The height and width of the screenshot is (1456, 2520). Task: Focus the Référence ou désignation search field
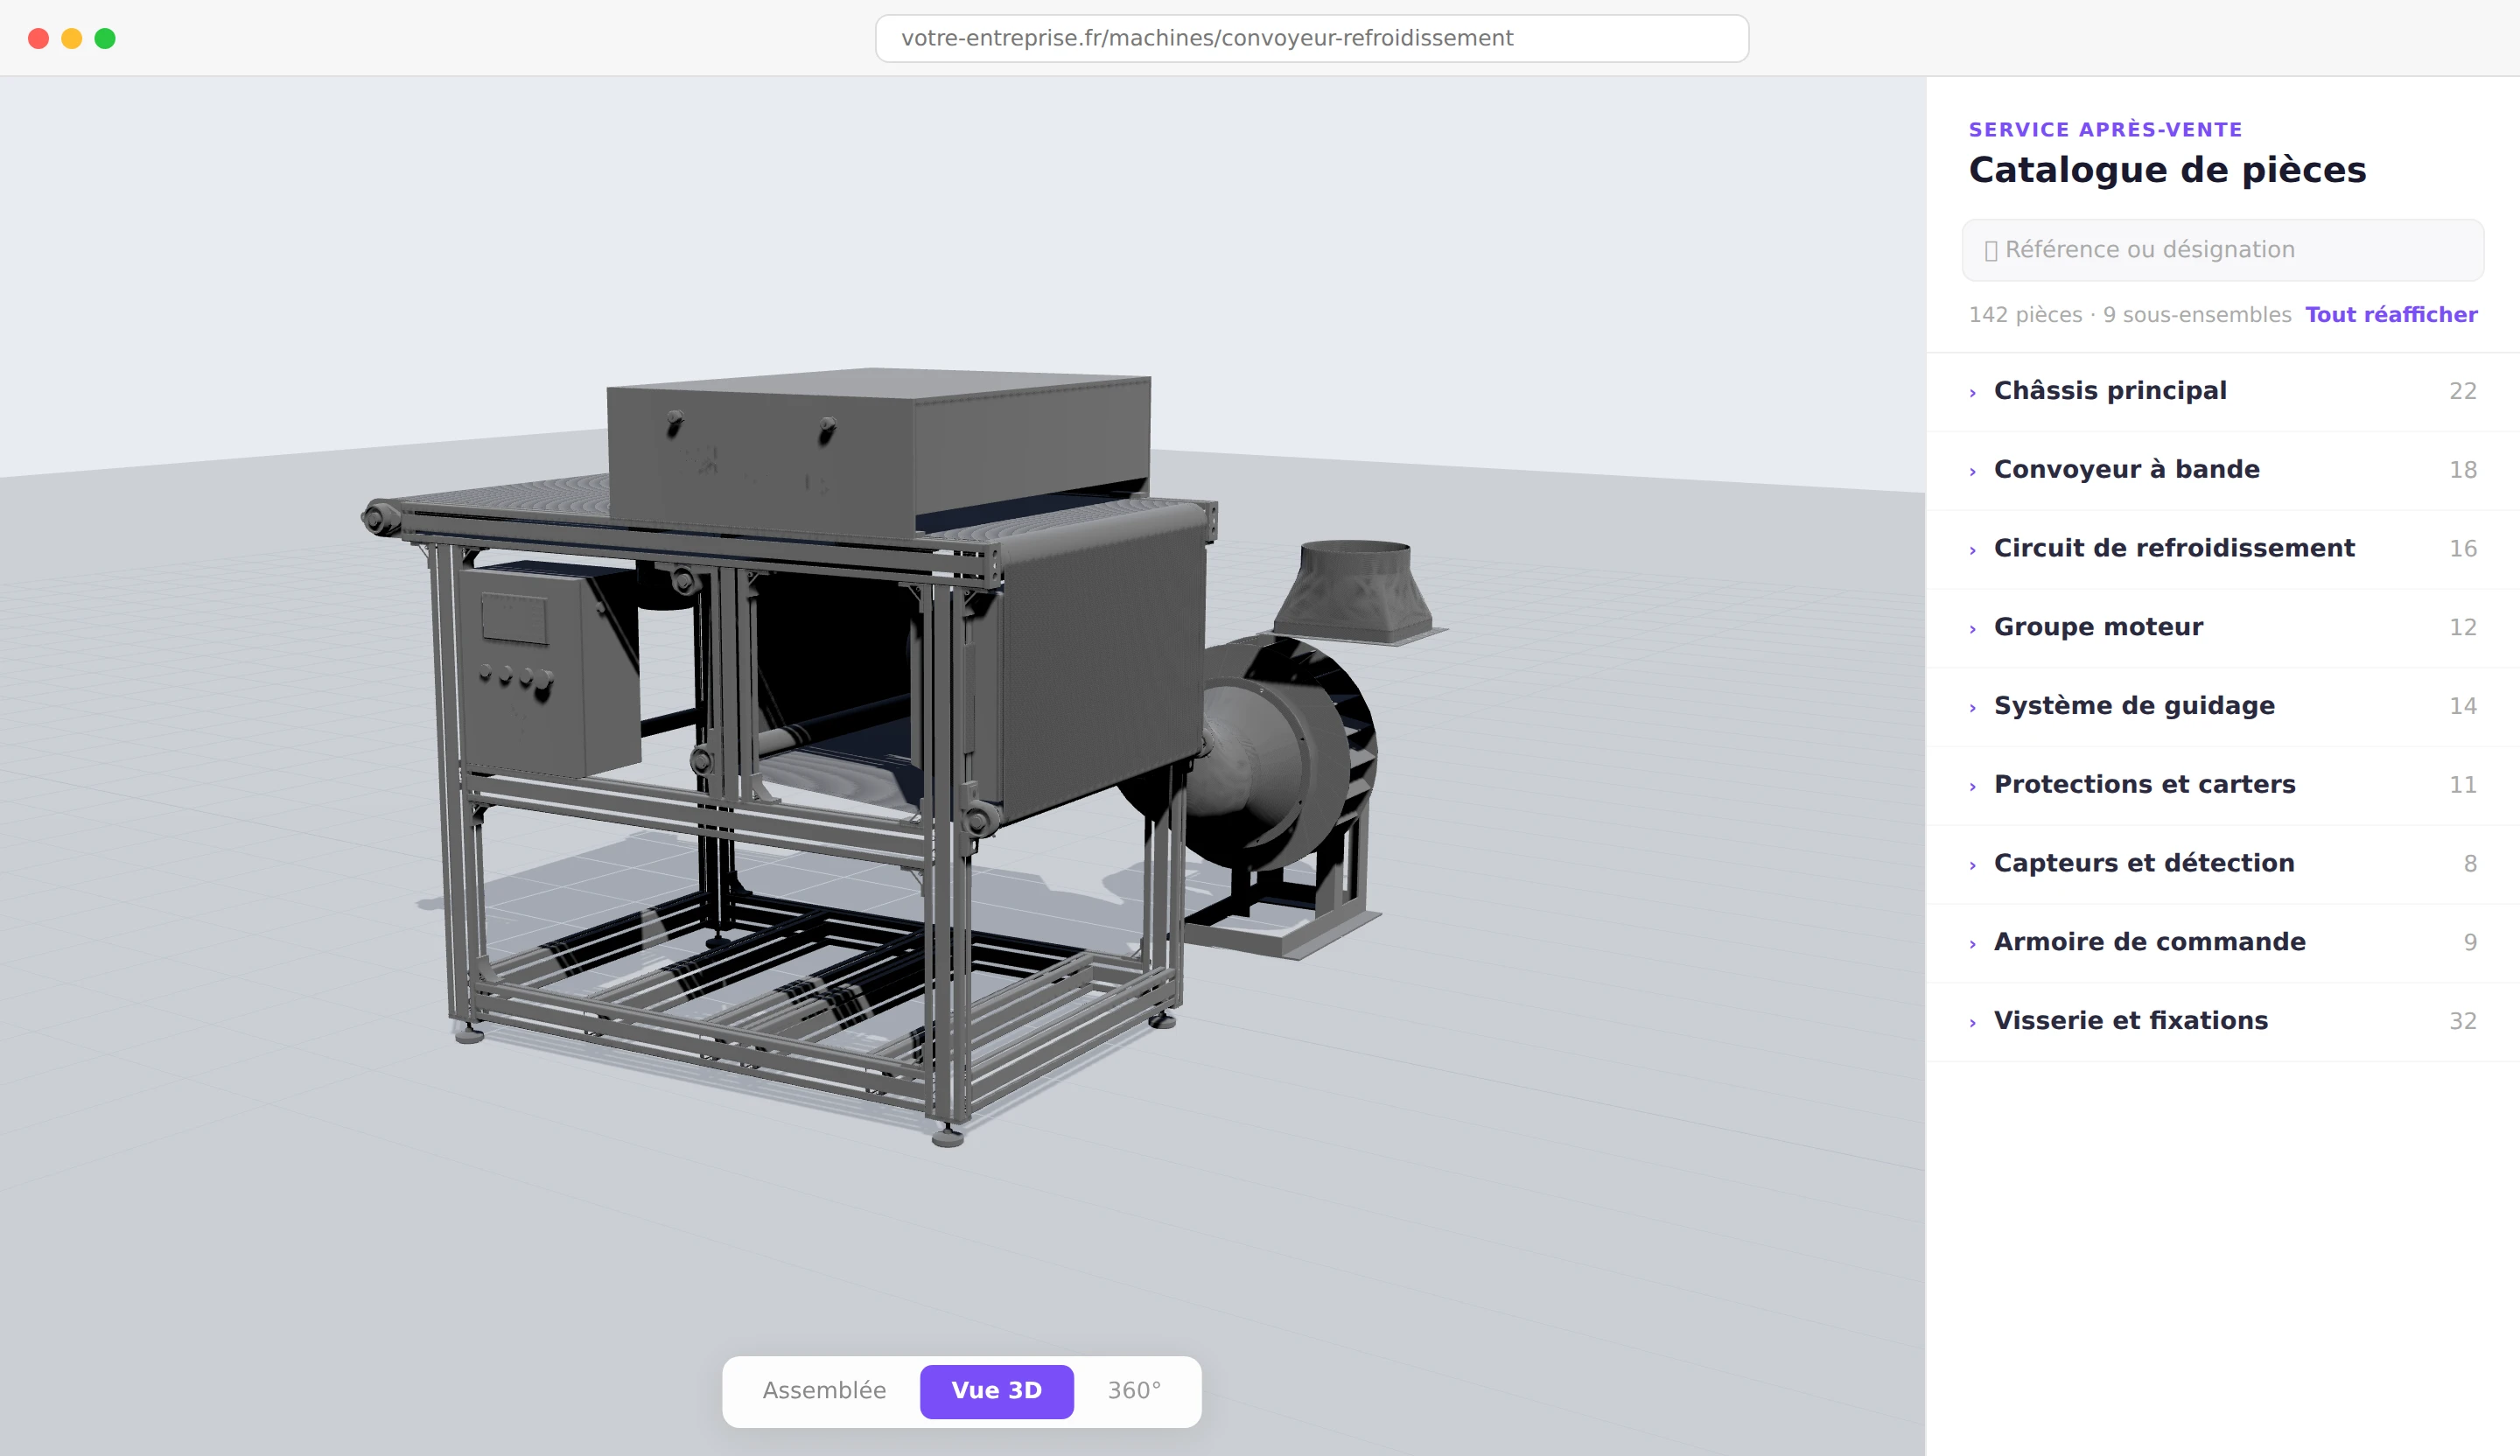tap(2222, 250)
